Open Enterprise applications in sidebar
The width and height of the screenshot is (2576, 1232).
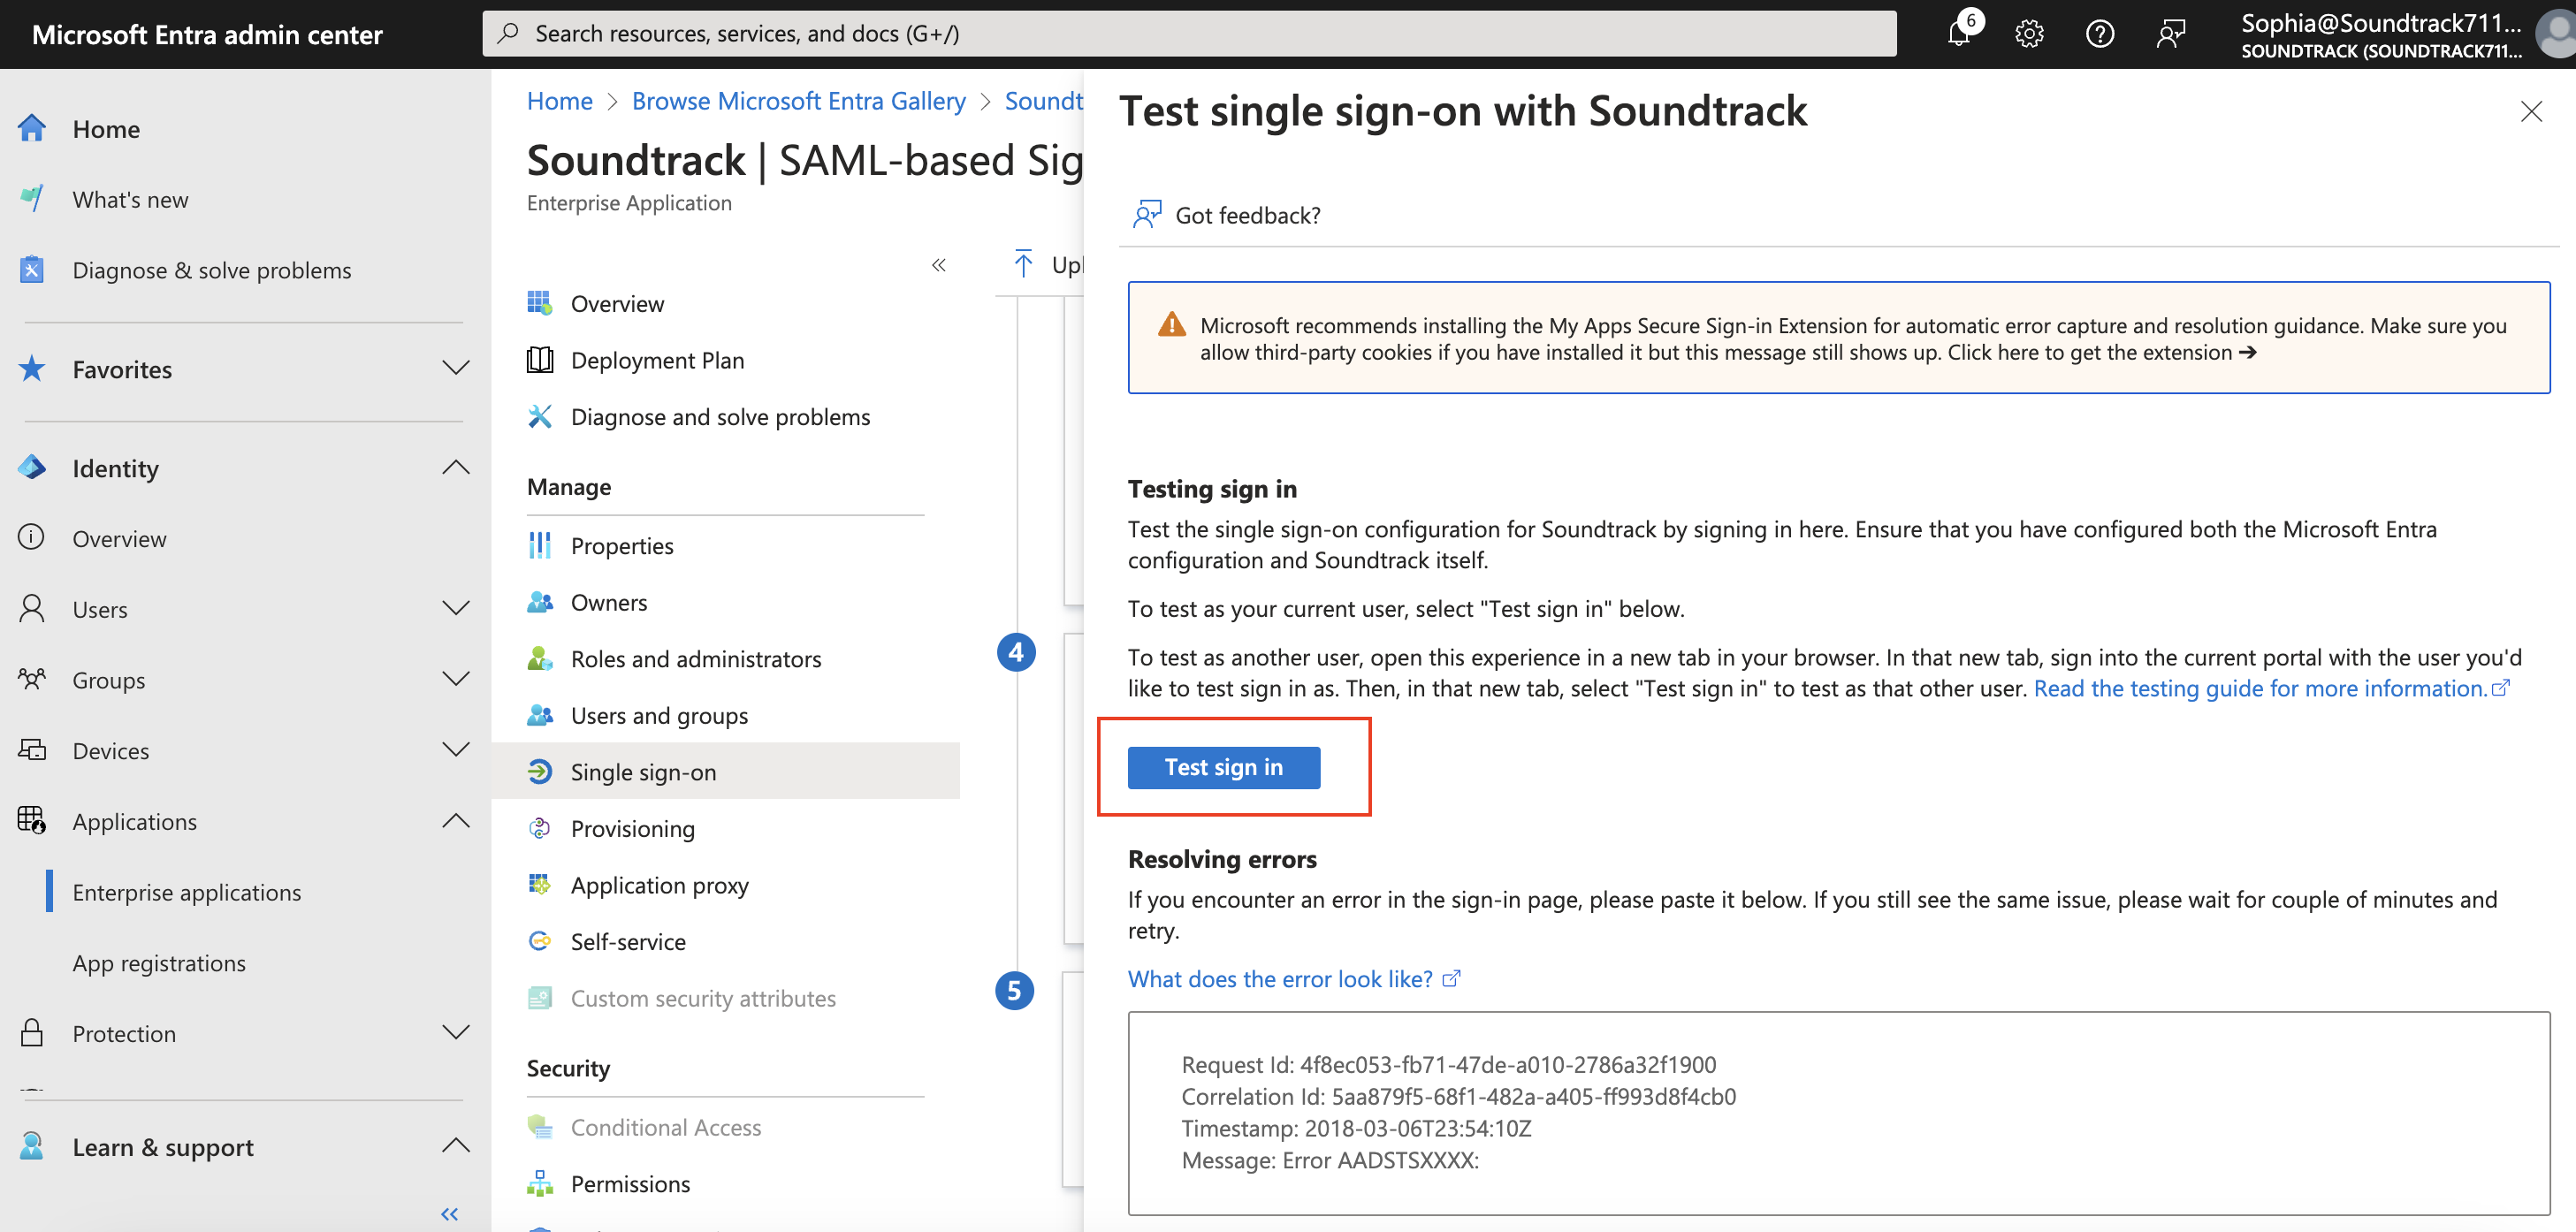coord(186,891)
